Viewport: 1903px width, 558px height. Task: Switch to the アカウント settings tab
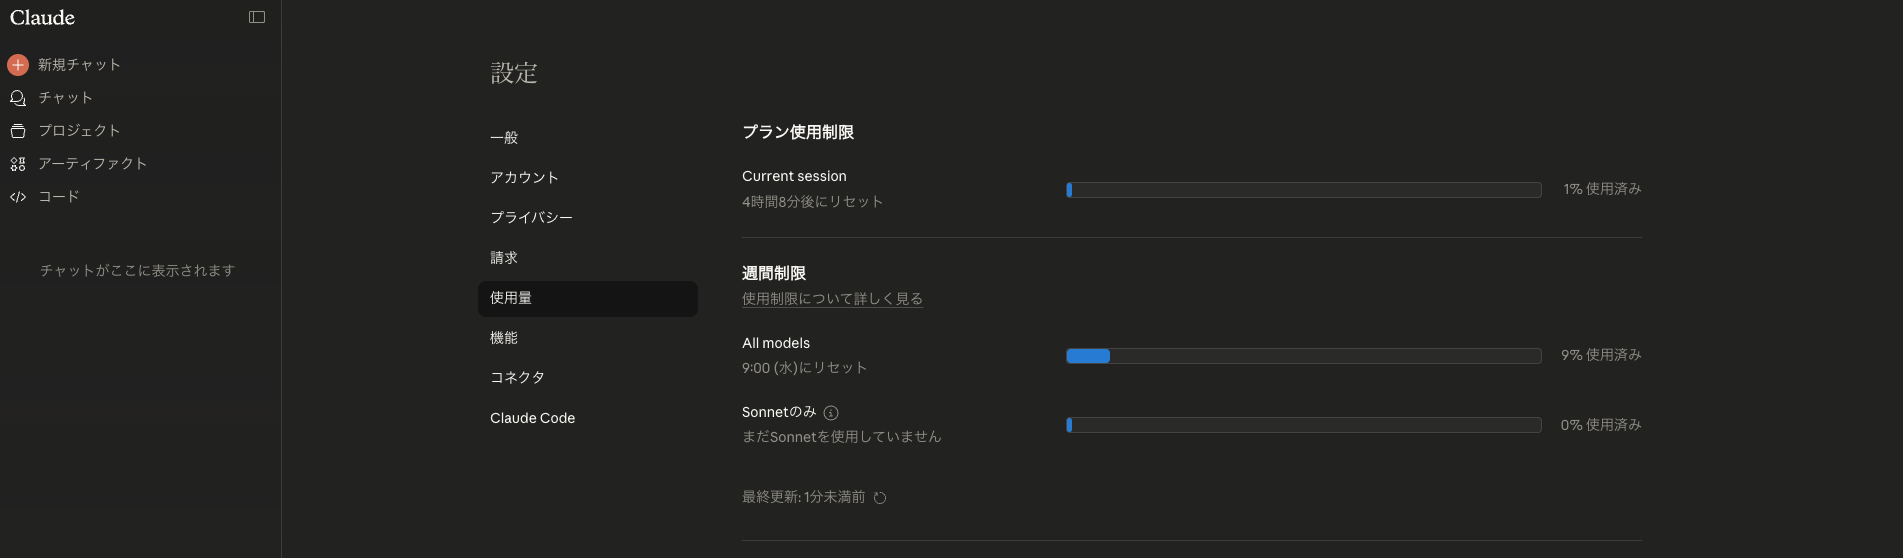pyautogui.click(x=524, y=178)
